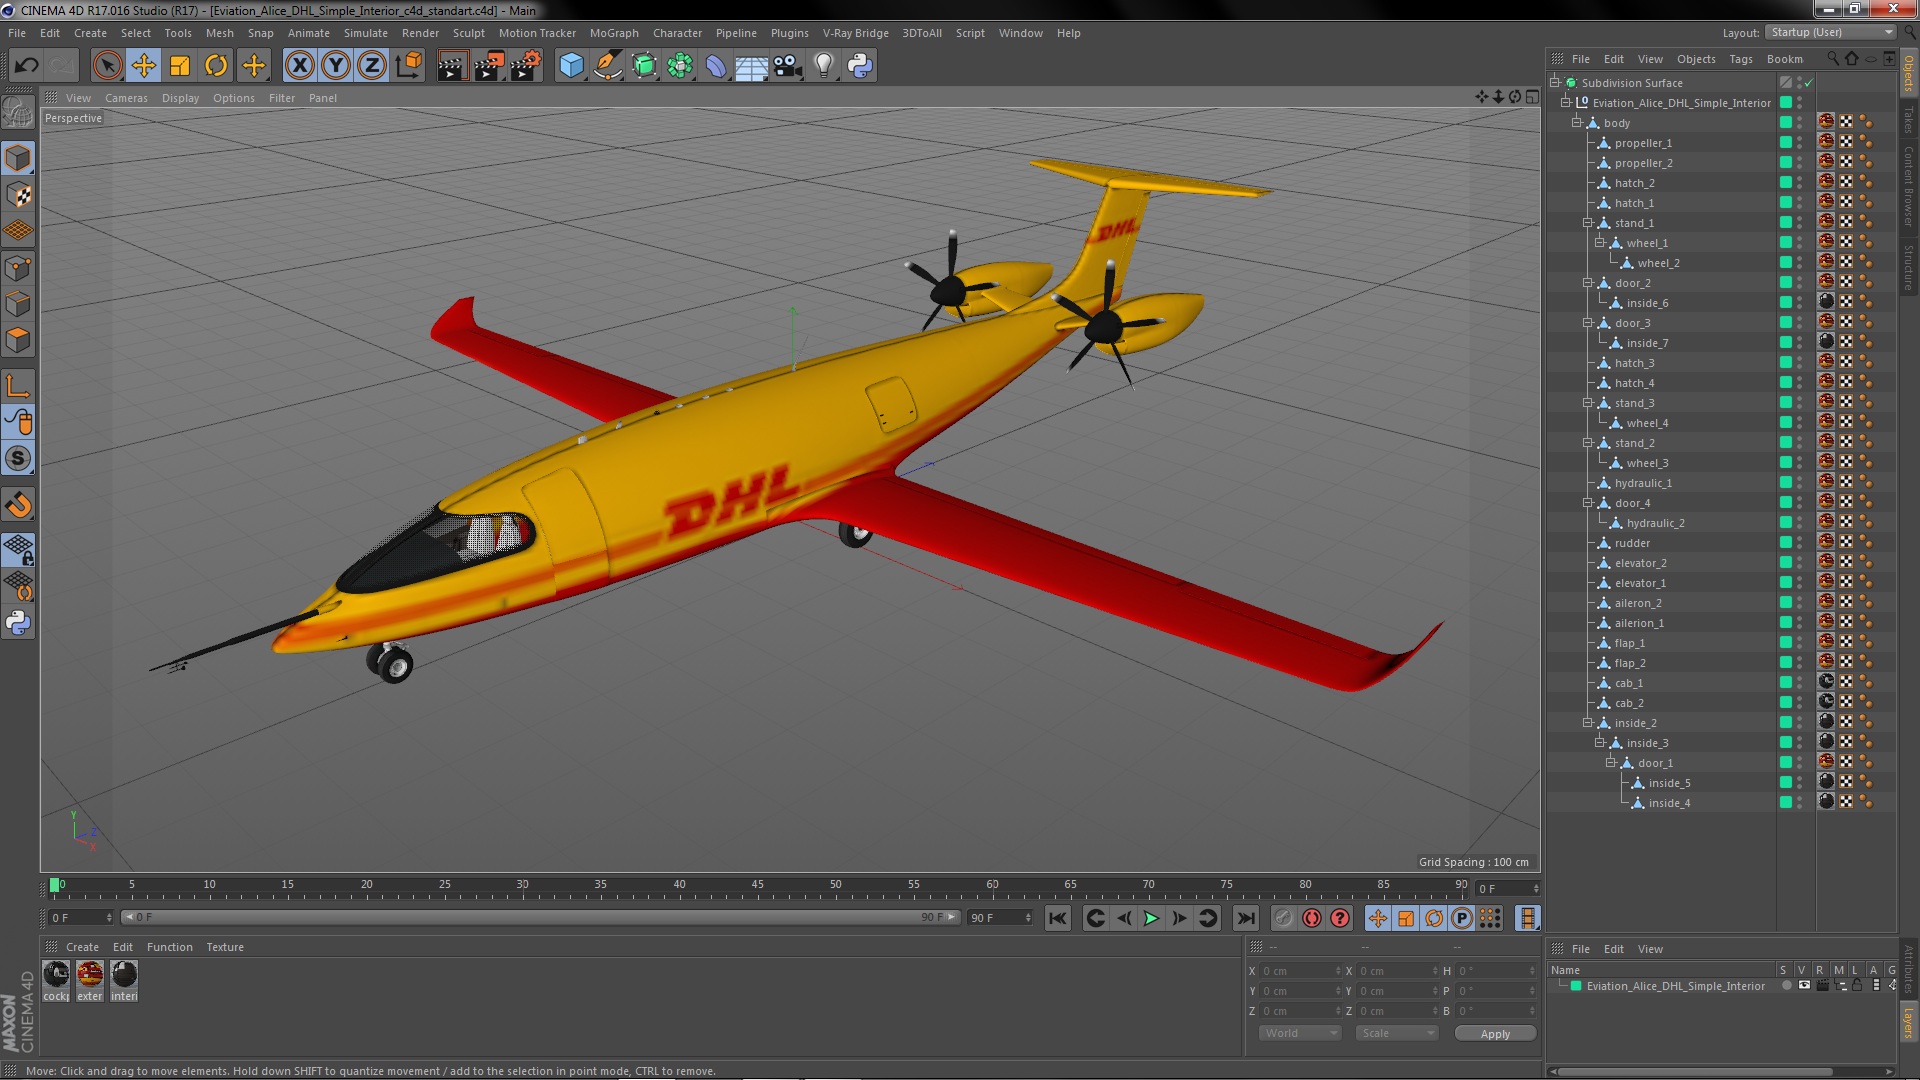Open material manager Texture menu
1920x1080 pixels.
tap(225, 947)
